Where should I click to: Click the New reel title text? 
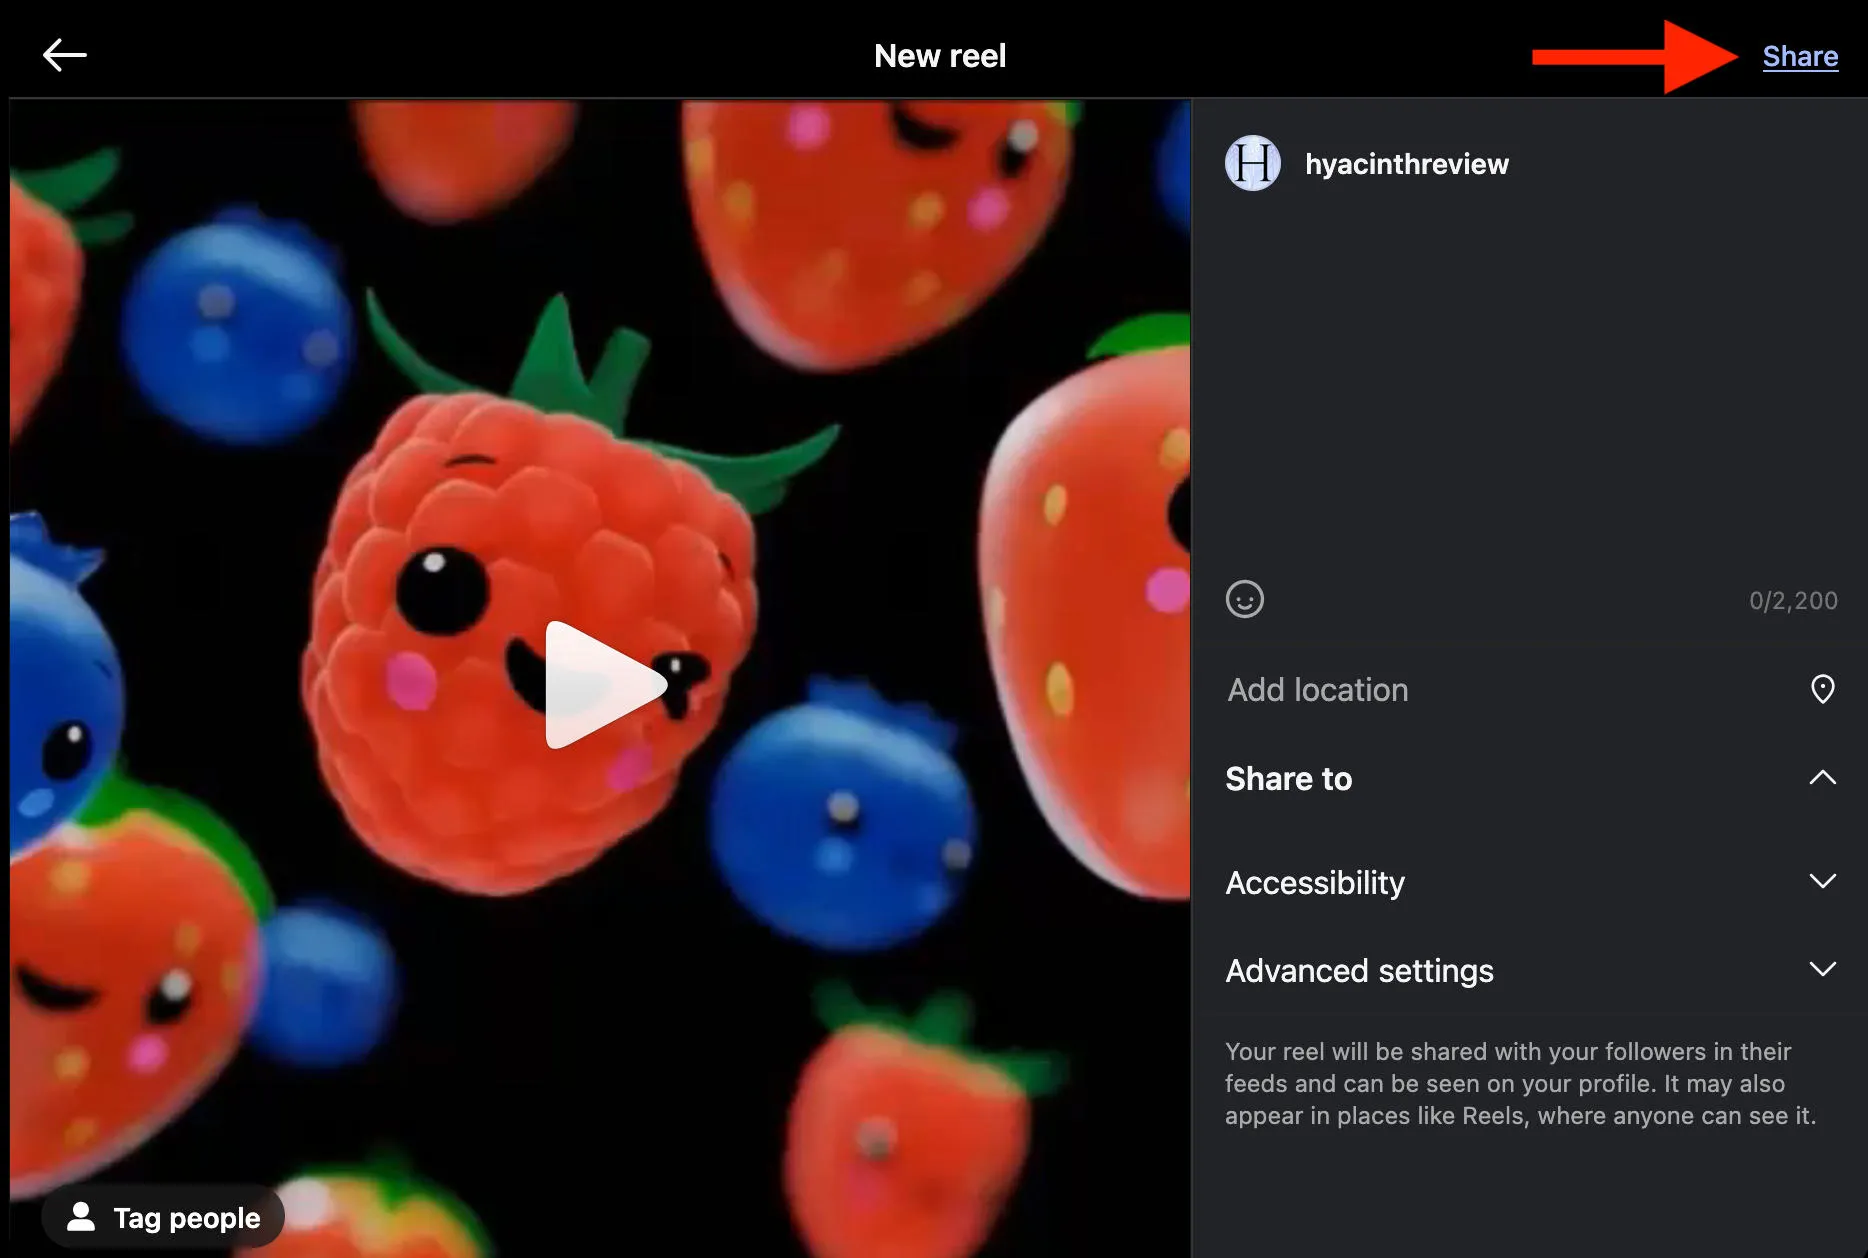(x=939, y=56)
